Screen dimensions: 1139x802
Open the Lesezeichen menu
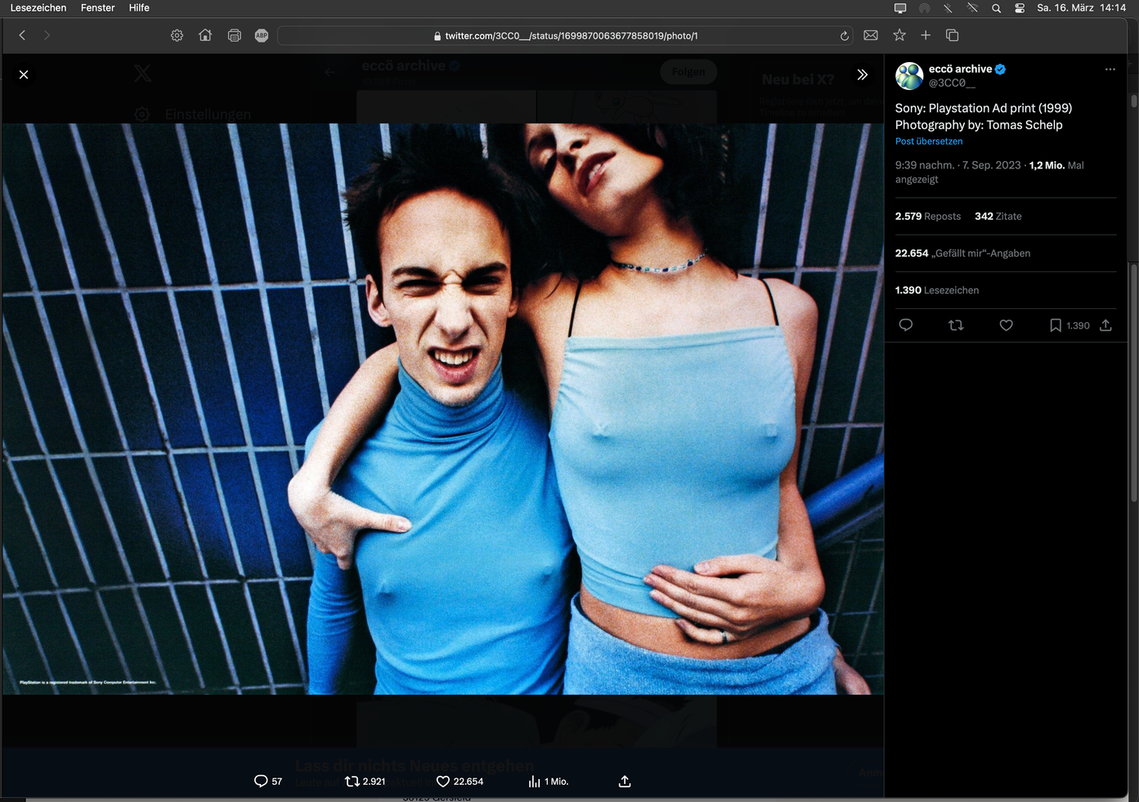[38, 8]
